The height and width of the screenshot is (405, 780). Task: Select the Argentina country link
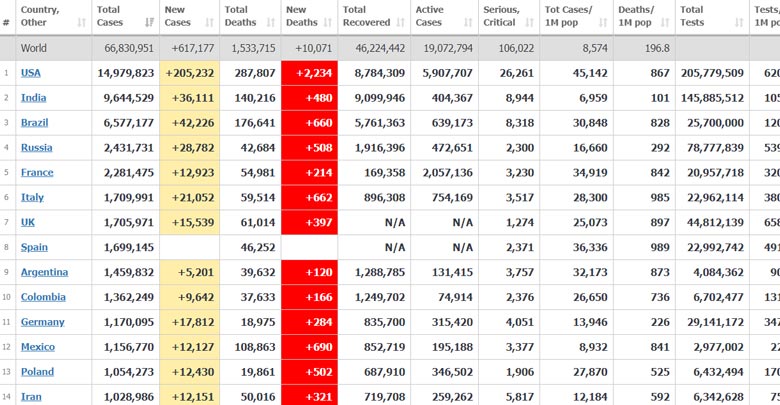point(44,272)
